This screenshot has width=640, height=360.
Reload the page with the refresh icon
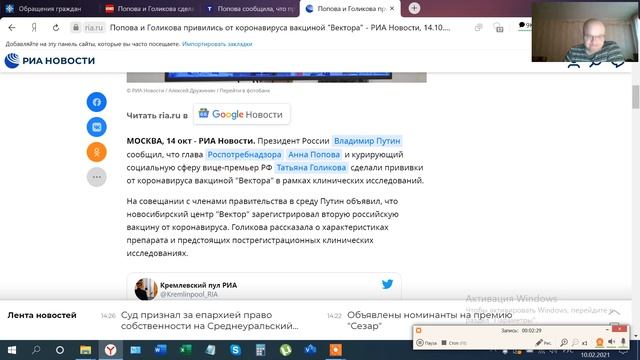(x=56, y=27)
